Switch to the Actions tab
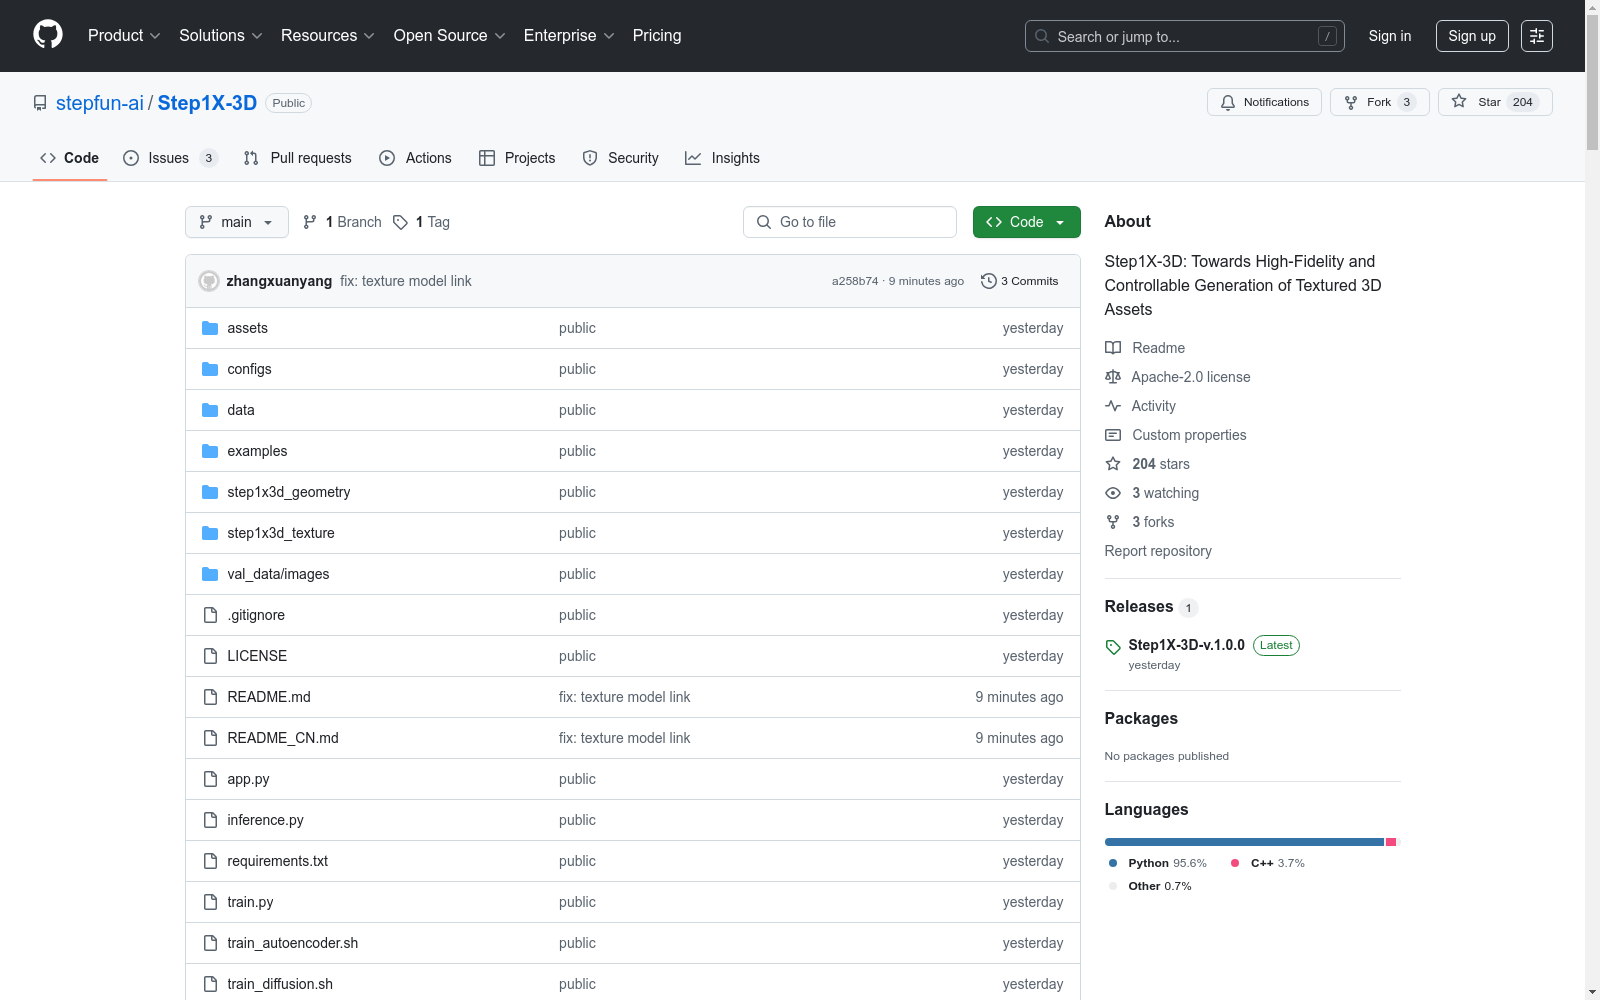Image resolution: width=1600 pixels, height=1000 pixels. pos(415,158)
